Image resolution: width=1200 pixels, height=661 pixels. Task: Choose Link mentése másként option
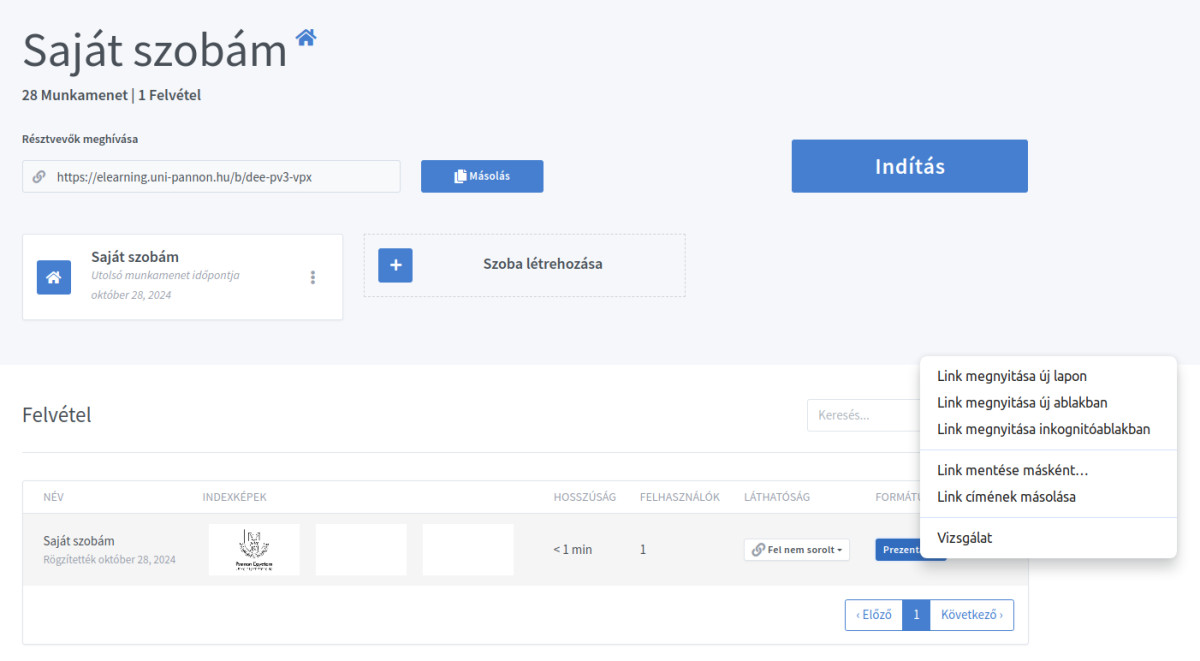point(1012,470)
